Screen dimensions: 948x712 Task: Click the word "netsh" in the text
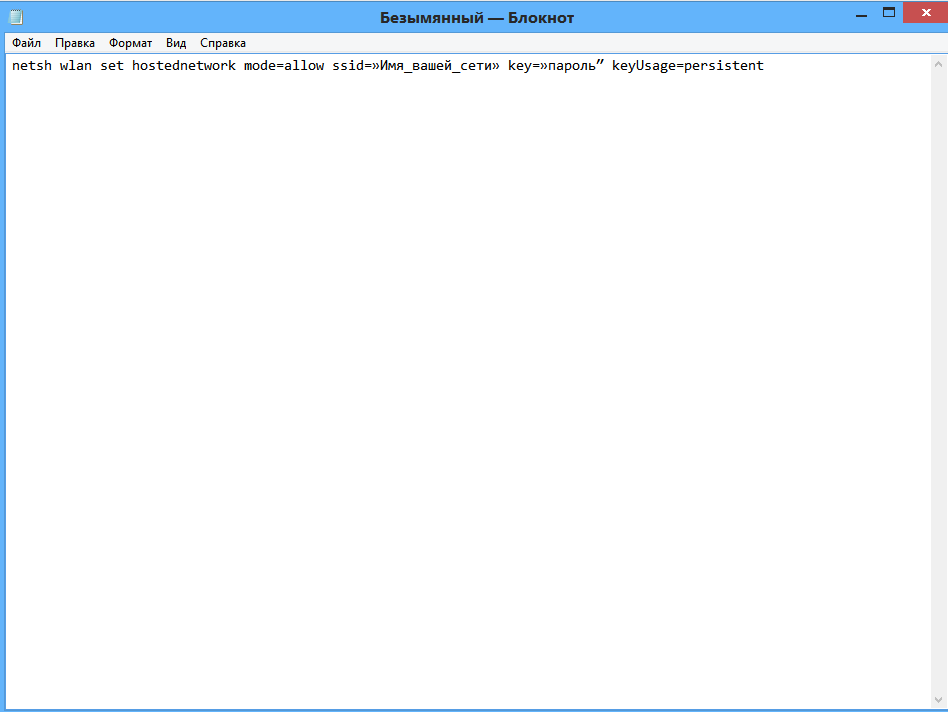32,65
